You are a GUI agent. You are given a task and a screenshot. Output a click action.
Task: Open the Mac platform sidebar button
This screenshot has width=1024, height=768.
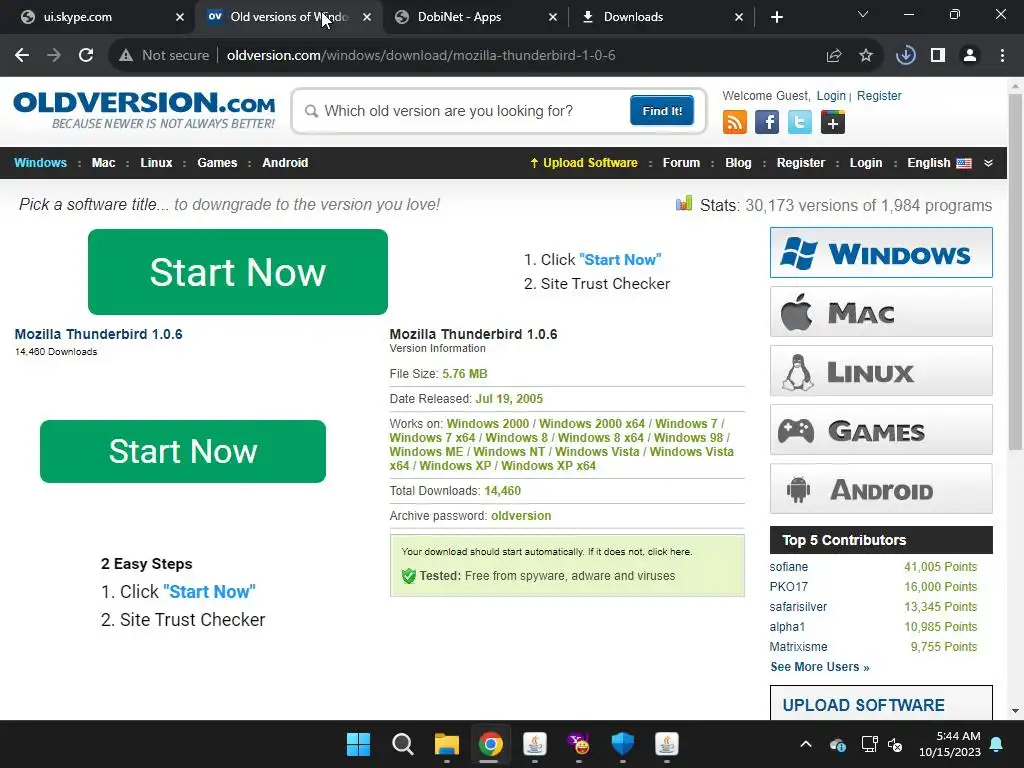(x=881, y=312)
